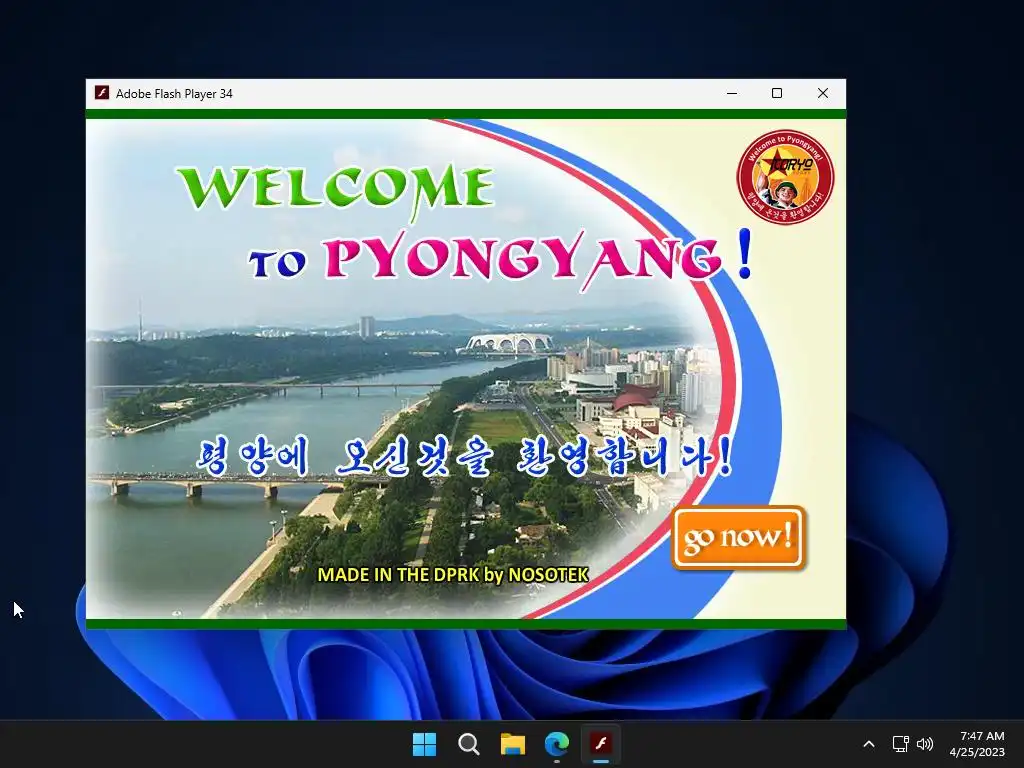The width and height of the screenshot is (1024, 768).
Task: Minimize the Adobe Flash Player window
Action: tap(732, 93)
